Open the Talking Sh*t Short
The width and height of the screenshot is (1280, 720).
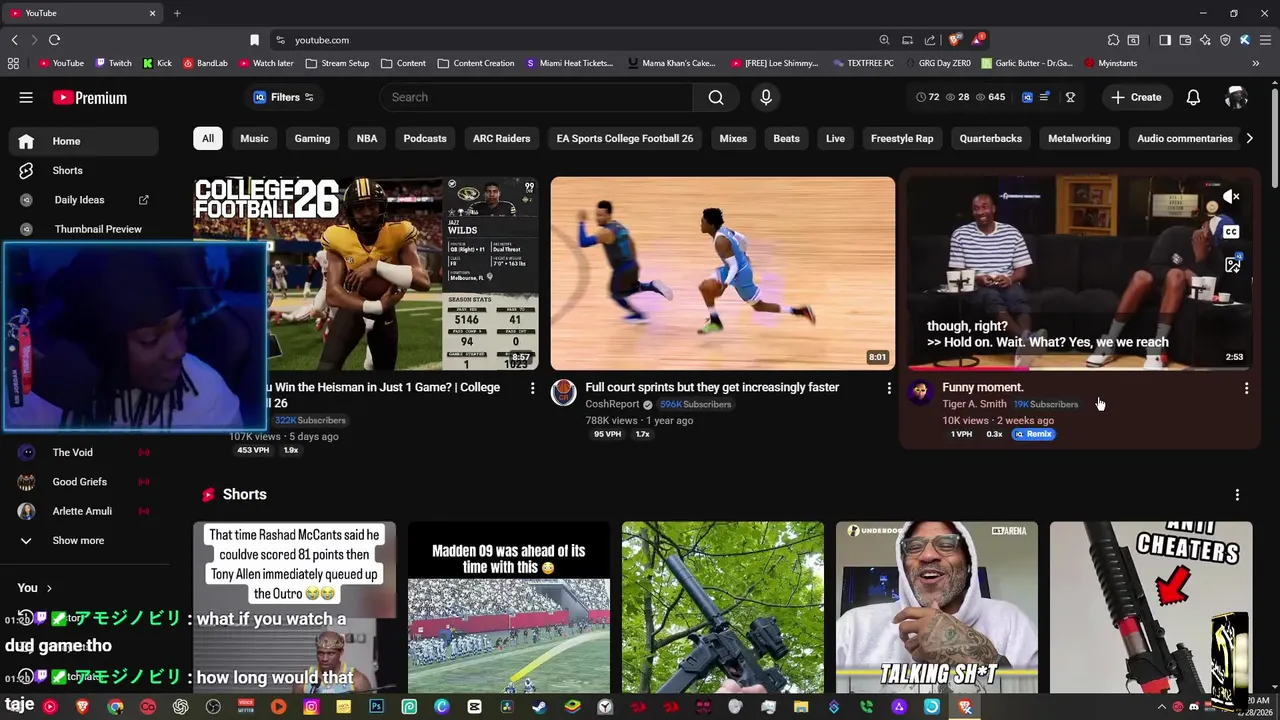coord(937,607)
